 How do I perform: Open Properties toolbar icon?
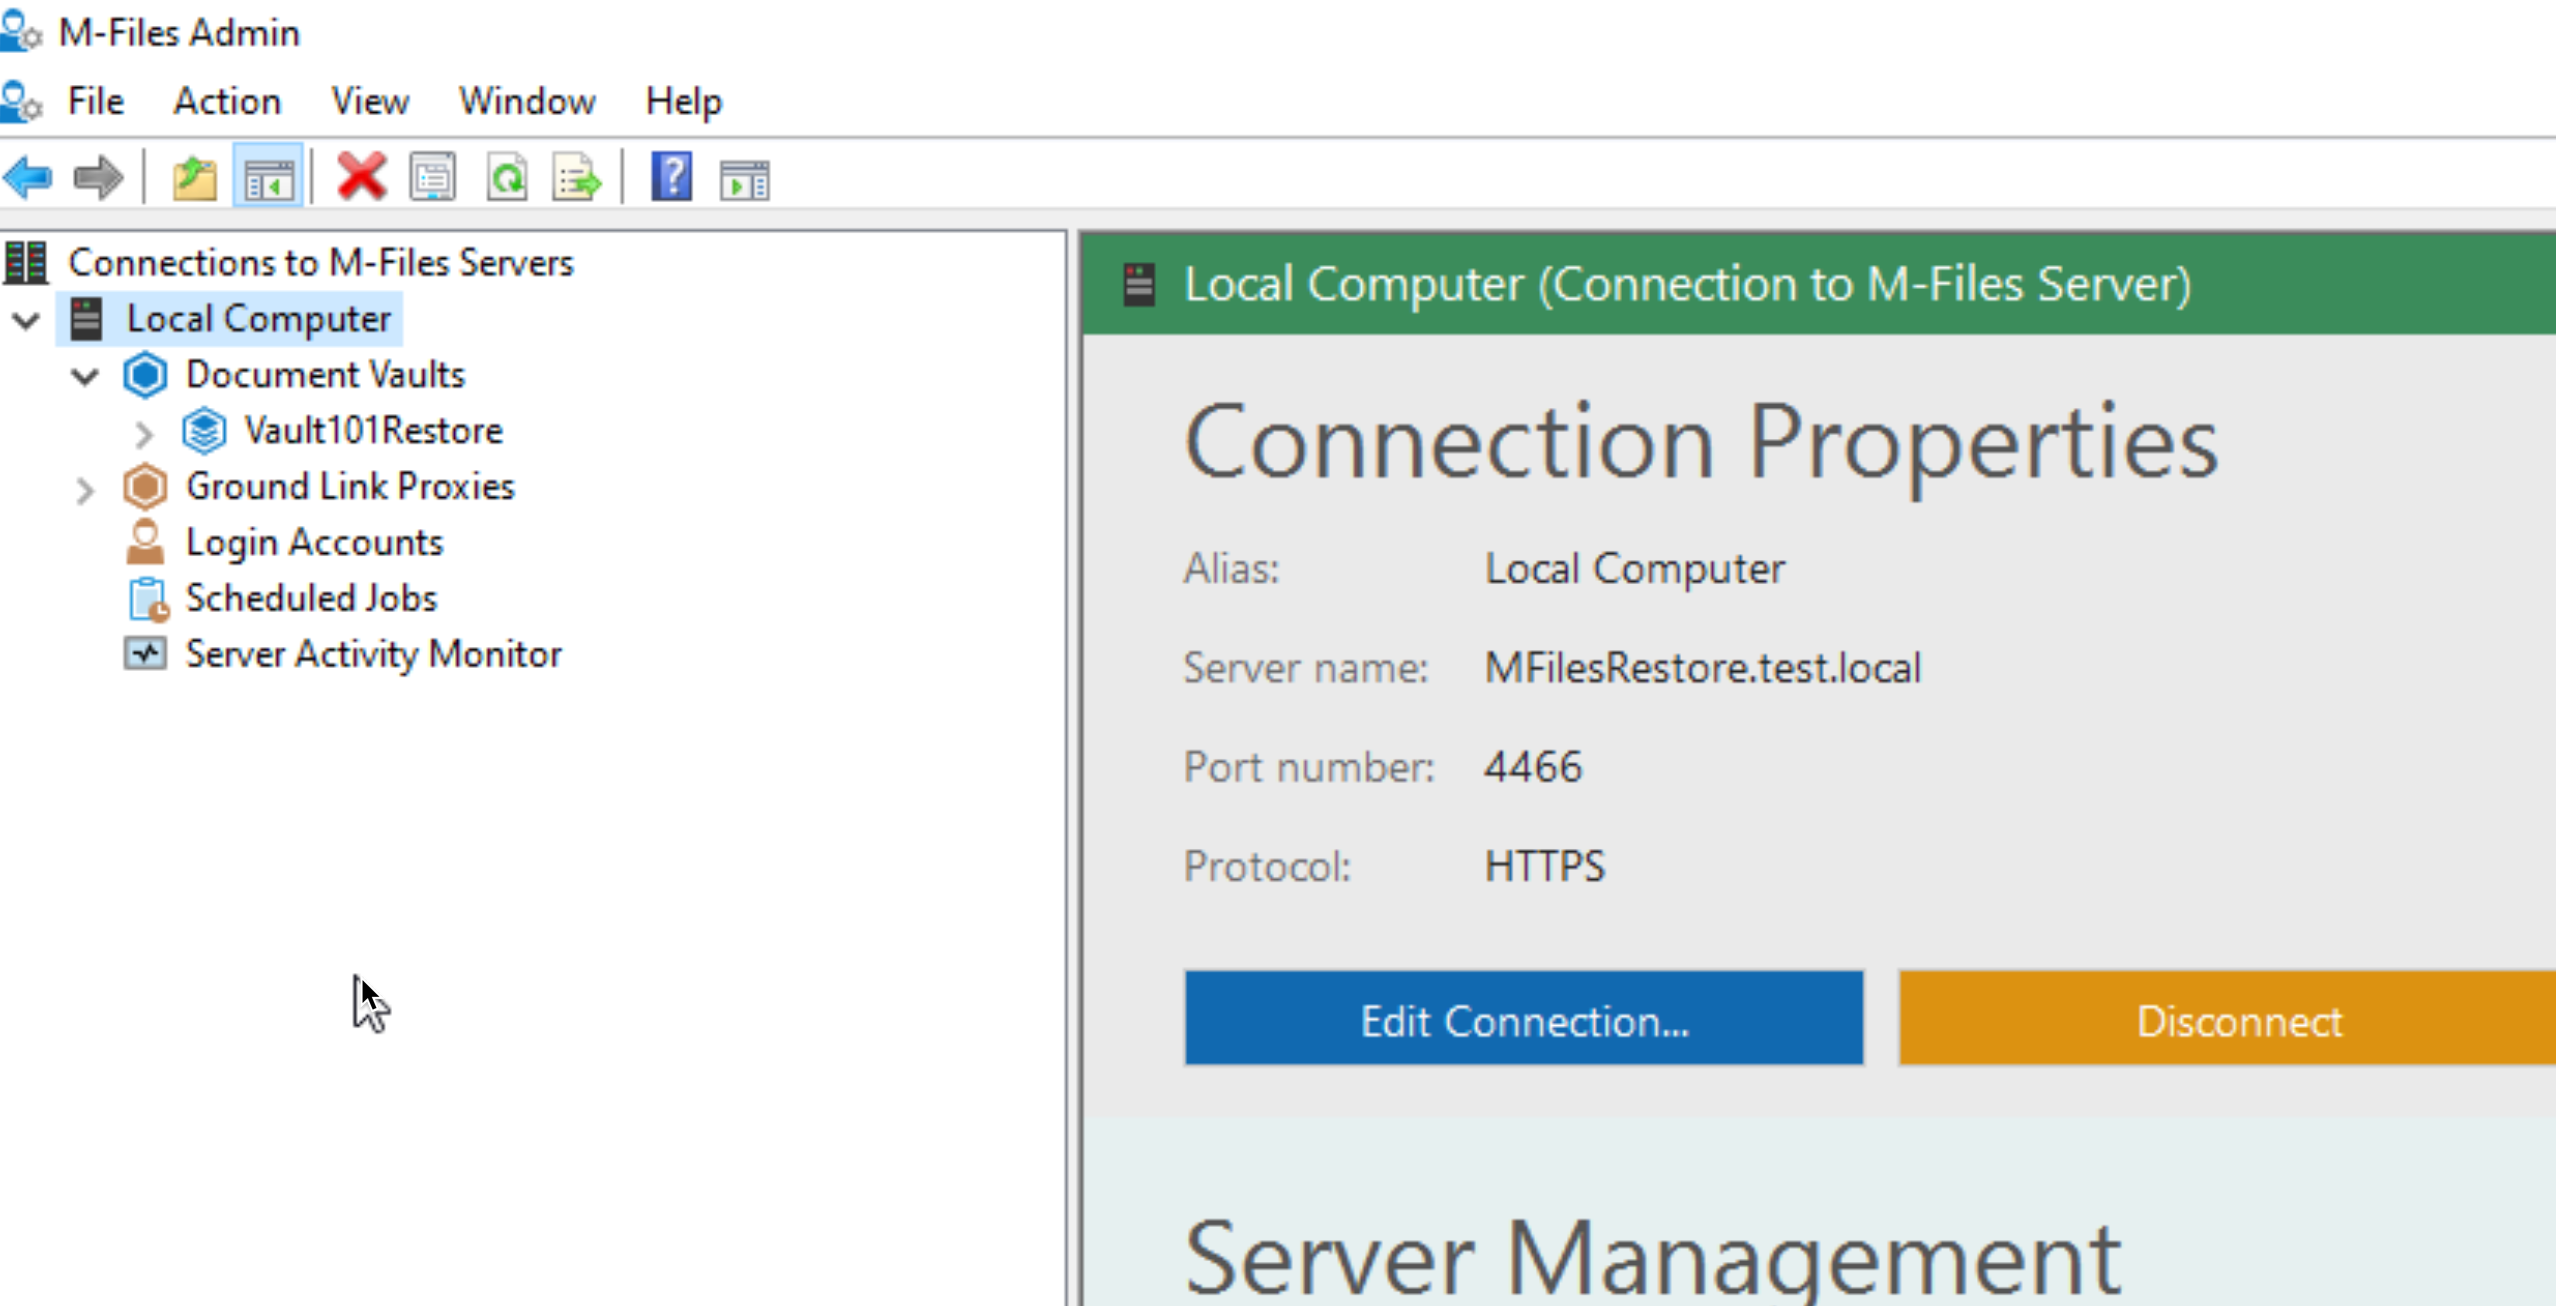point(433,179)
